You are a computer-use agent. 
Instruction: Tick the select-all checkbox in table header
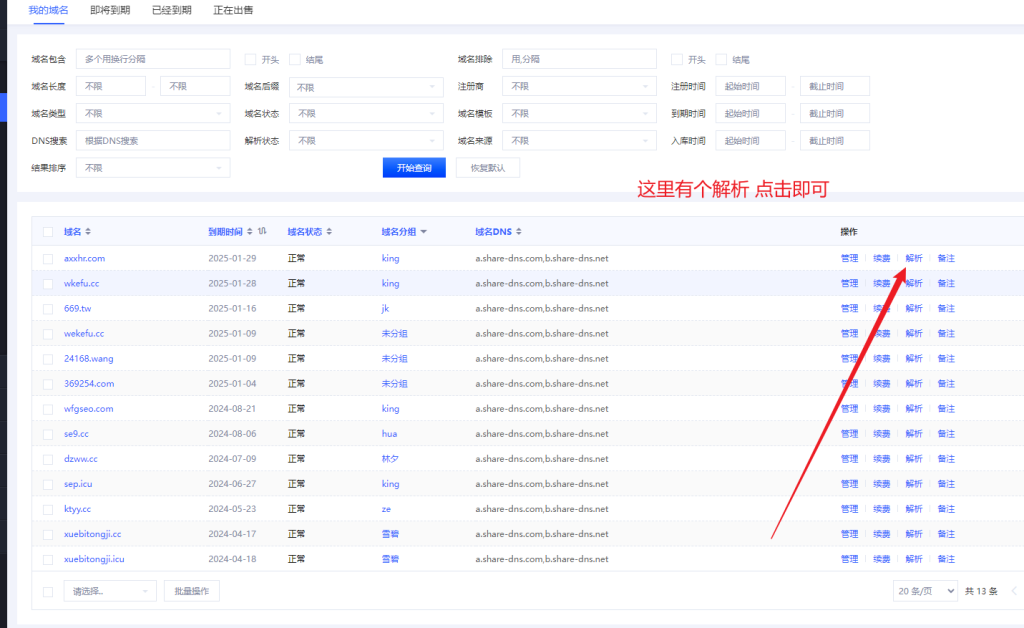pos(48,232)
